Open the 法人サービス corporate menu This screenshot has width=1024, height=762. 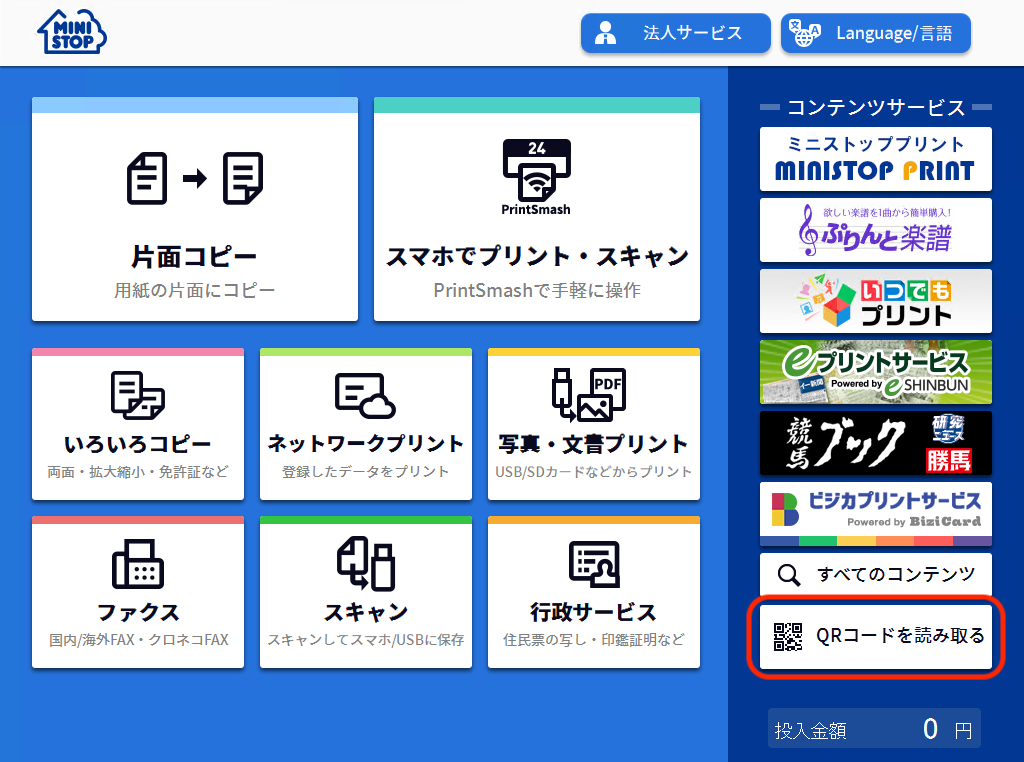[675, 33]
